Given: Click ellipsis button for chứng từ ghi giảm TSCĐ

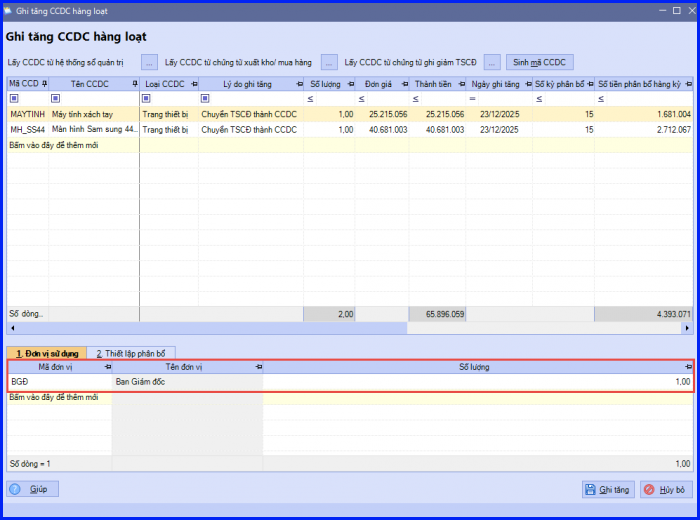Looking at the screenshot, I should pyautogui.click(x=492, y=62).
